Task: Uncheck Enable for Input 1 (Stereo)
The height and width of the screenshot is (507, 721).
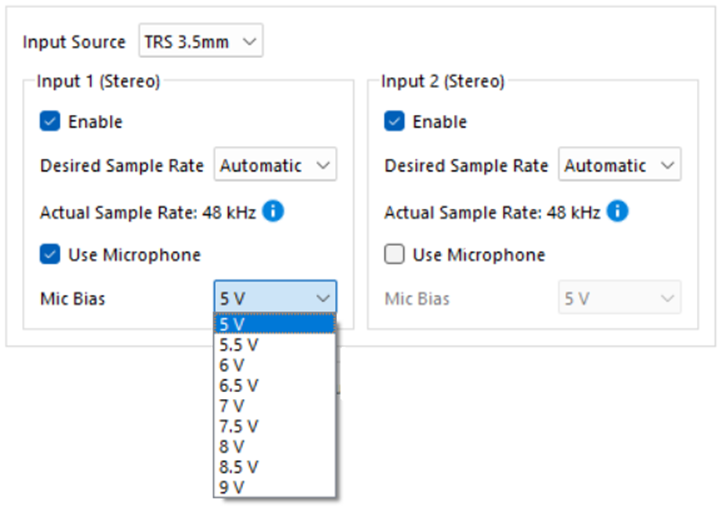Action: pos(50,121)
